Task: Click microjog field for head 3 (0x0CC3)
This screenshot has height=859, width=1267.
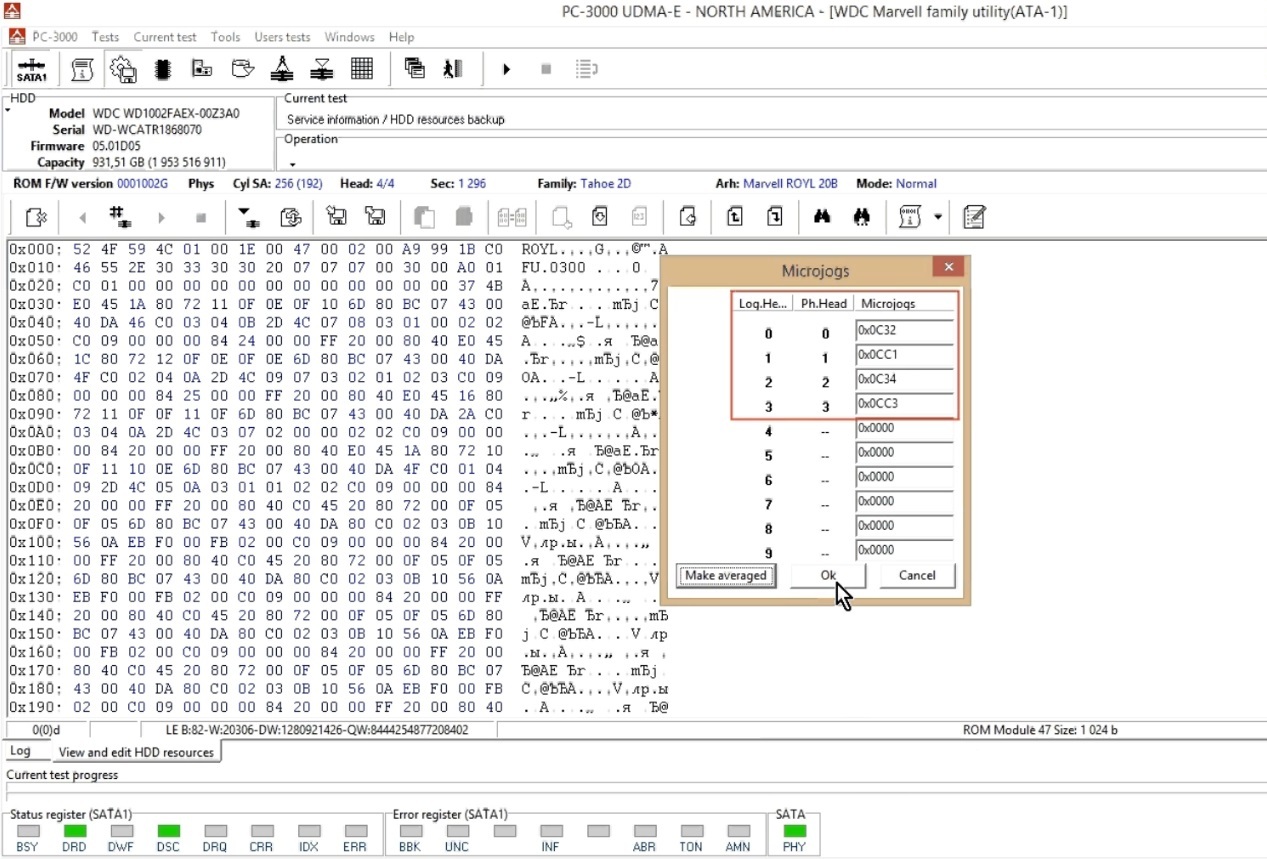Action: (904, 404)
